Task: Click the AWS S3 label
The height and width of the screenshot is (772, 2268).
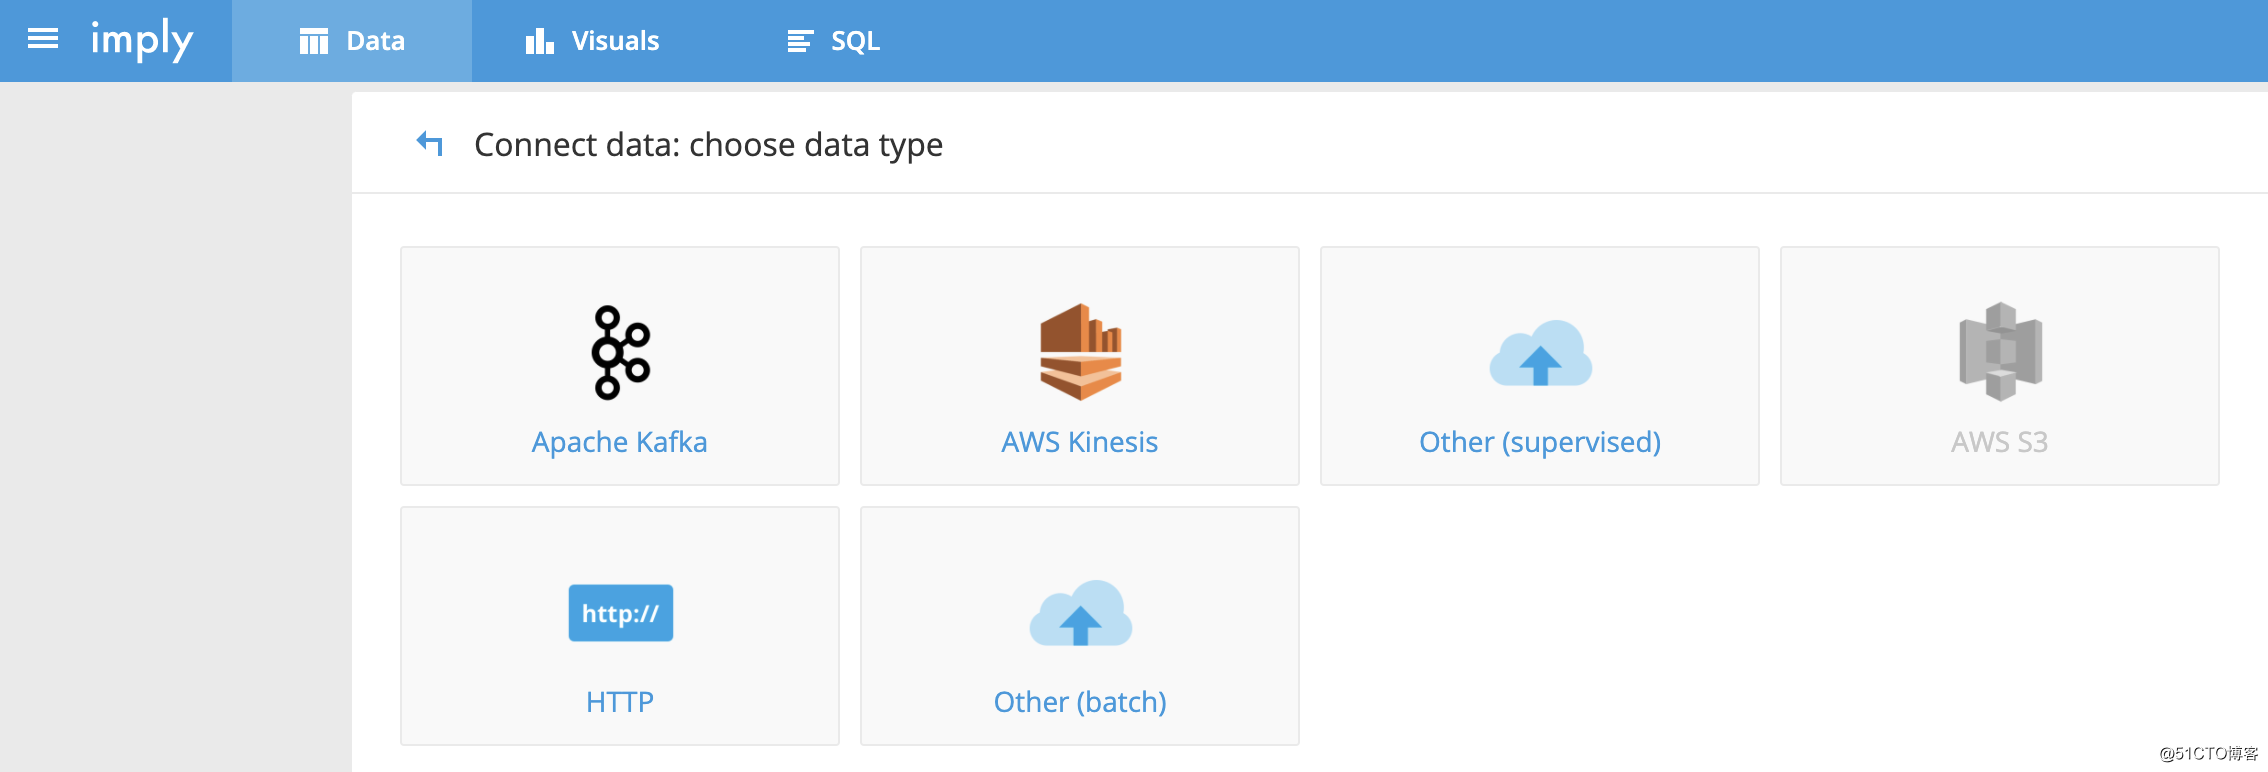Action: click(2000, 442)
